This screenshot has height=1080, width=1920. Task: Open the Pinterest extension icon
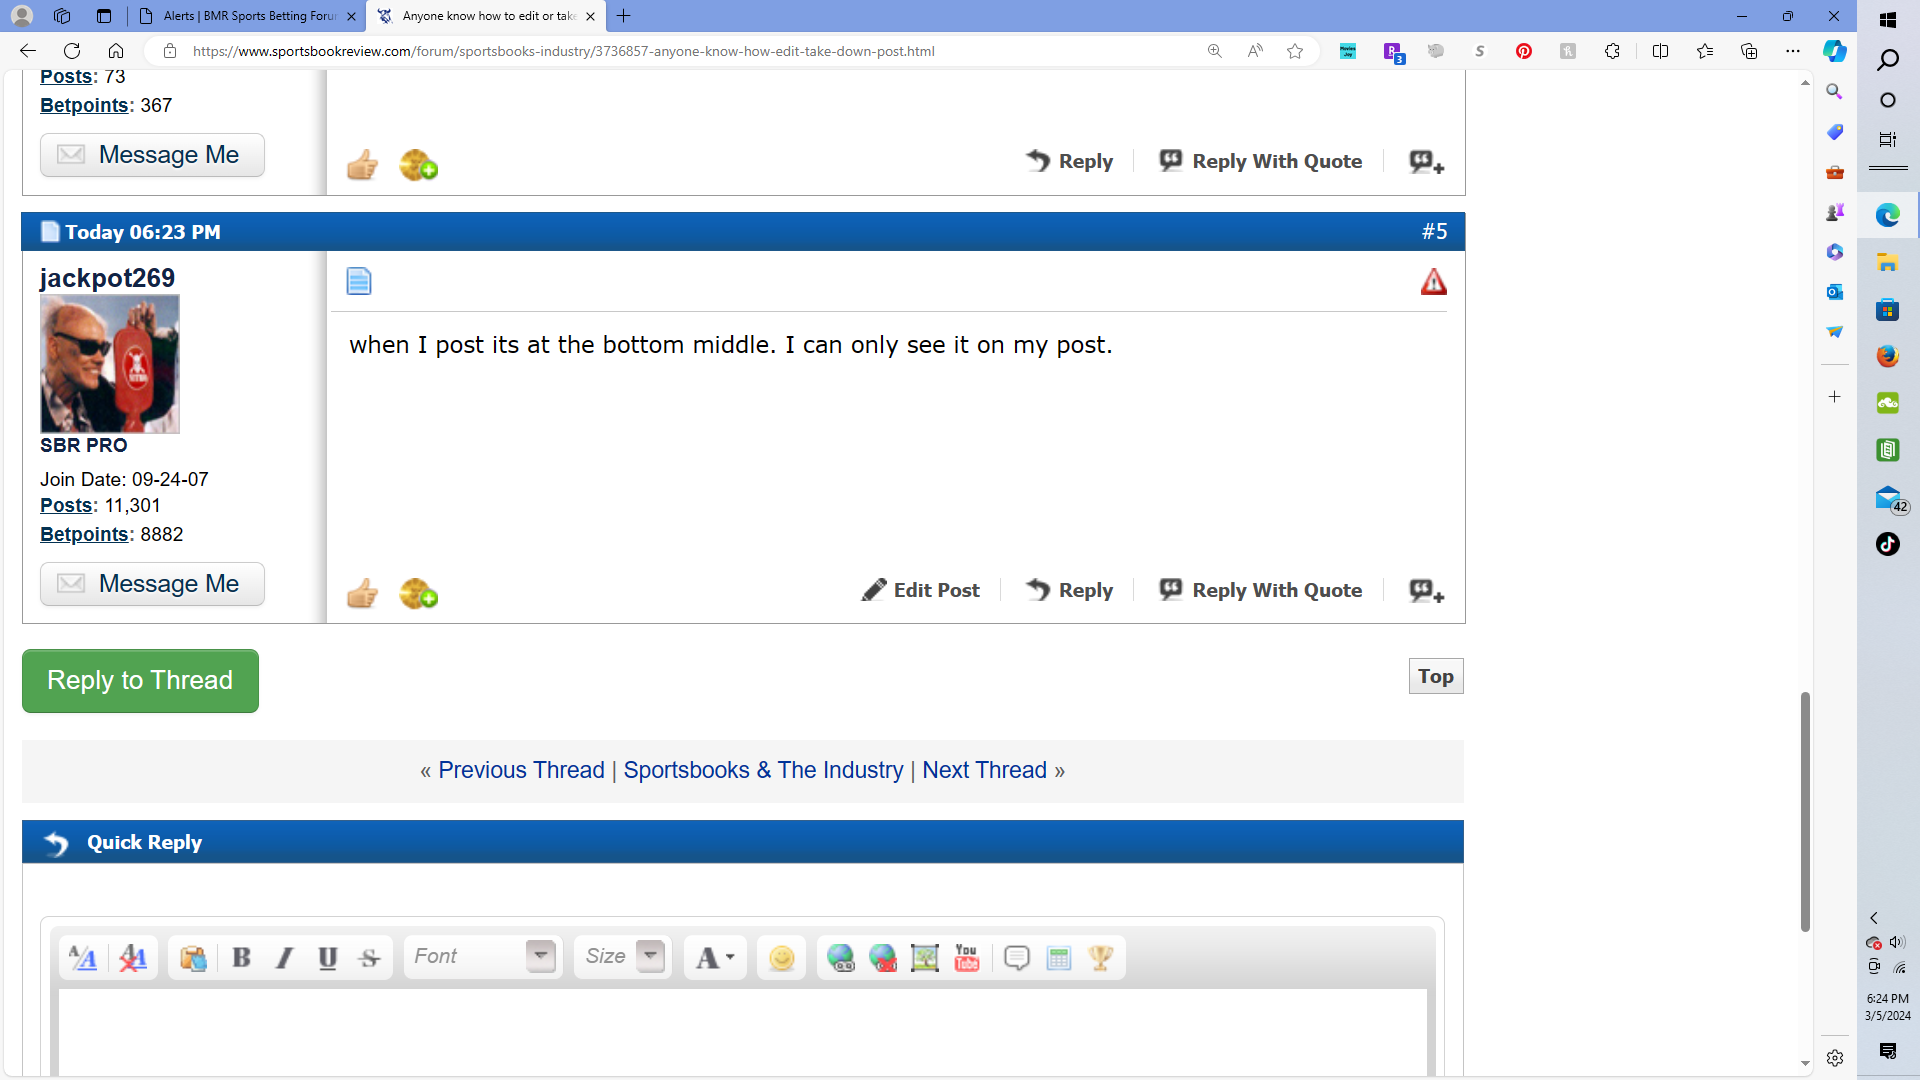pyautogui.click(x=1524, y=51)
